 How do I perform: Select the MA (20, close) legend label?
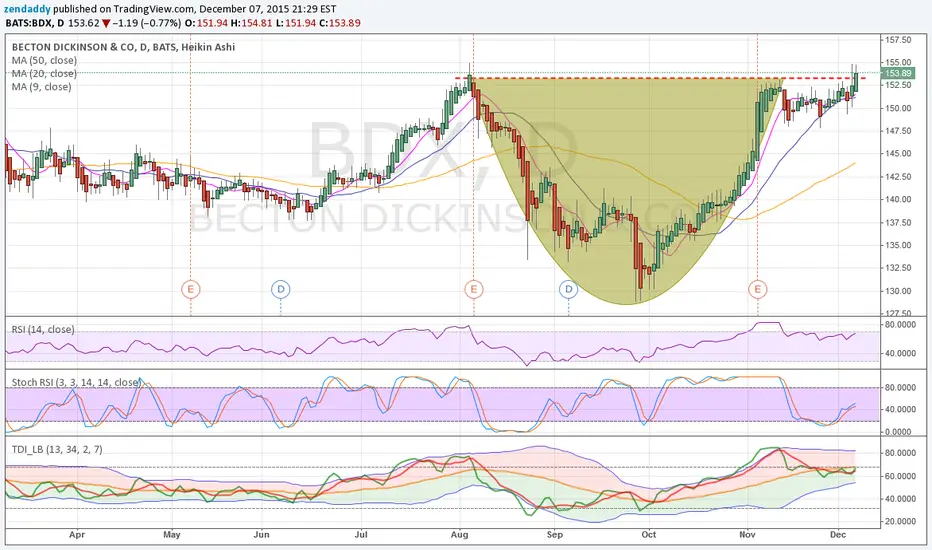click(x=44, y=73)
